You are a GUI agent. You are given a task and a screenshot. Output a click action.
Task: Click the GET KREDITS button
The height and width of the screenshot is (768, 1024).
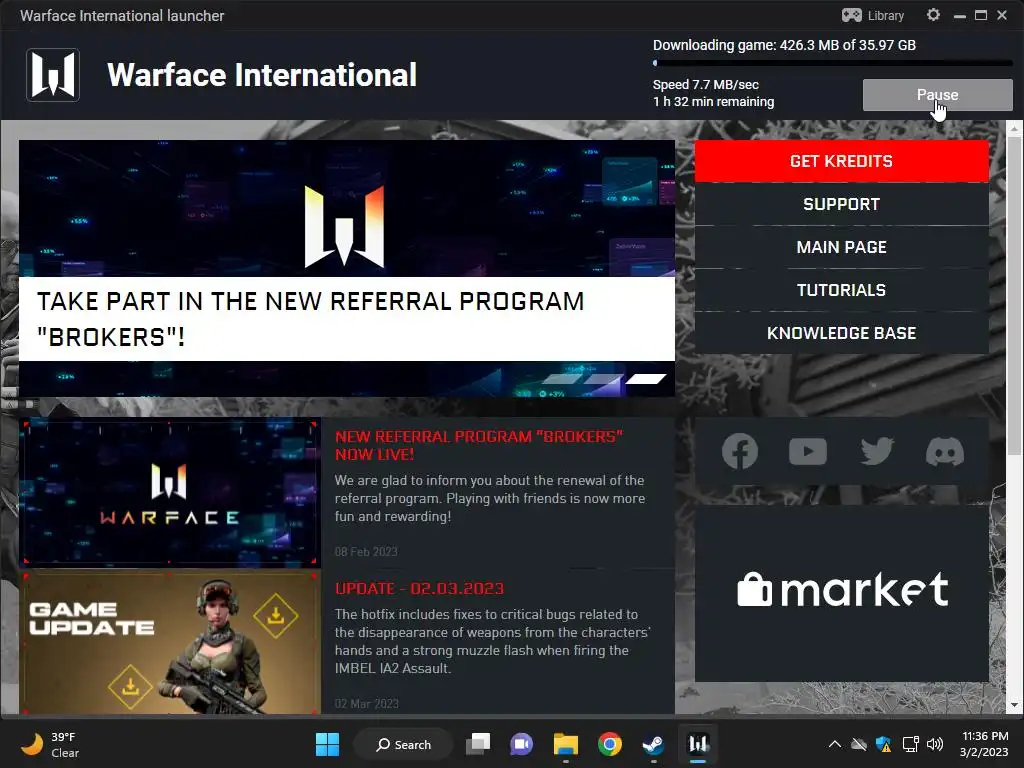[x=842, y=161]
